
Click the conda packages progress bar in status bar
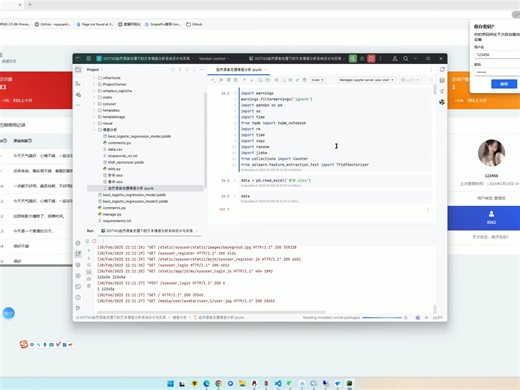coord(382,318)
